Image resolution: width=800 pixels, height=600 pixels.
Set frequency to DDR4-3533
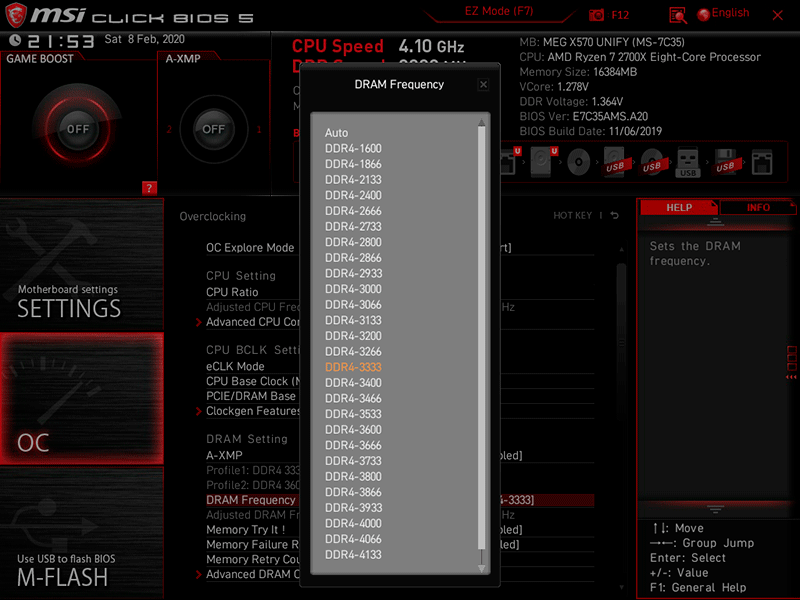click(x=353, y=414)
